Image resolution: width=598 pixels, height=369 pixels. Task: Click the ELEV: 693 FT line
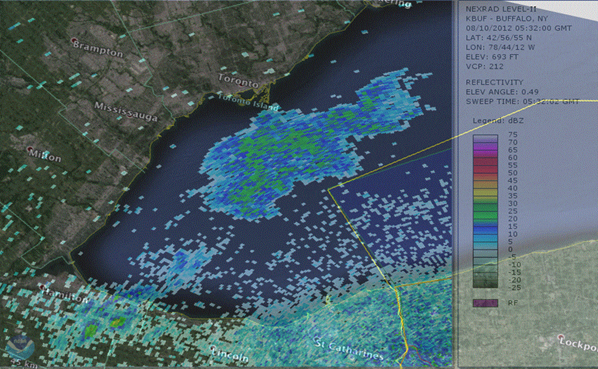pyautogui.click(x=492, y=57)
